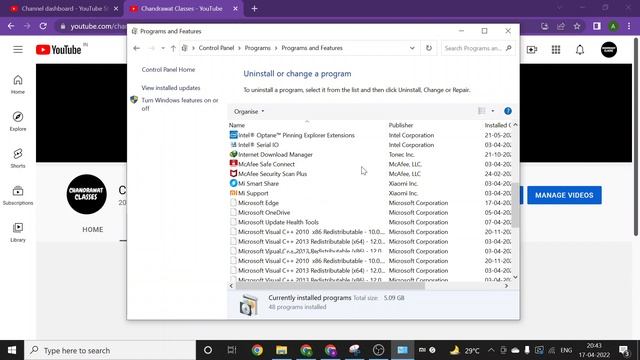Click the search magnifier in Programs window
Screen dimensions: 640x360
coord(509,48)
